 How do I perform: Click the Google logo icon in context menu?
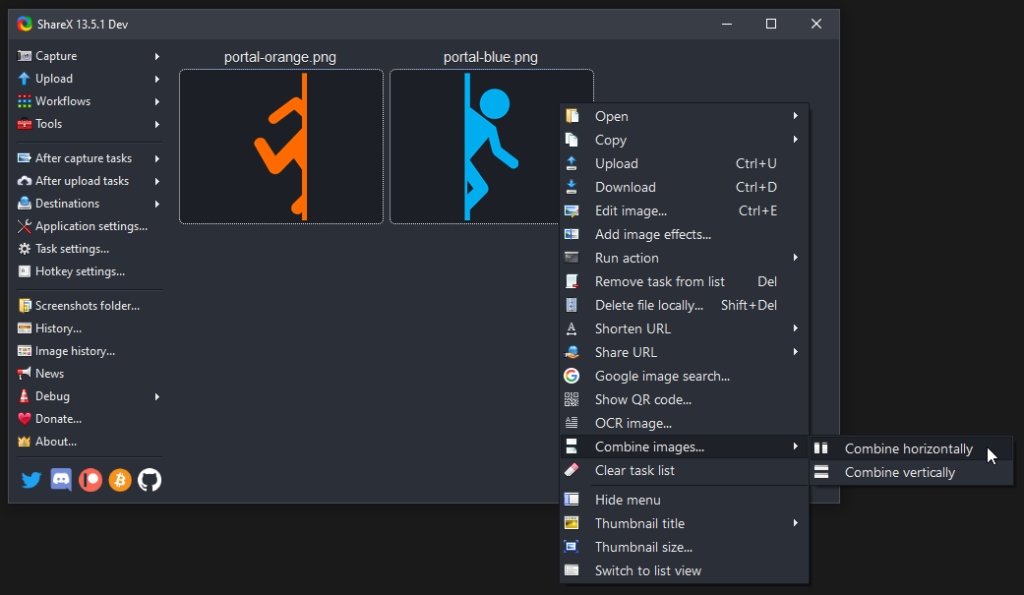pyautogui.click(x=571, y=376)
